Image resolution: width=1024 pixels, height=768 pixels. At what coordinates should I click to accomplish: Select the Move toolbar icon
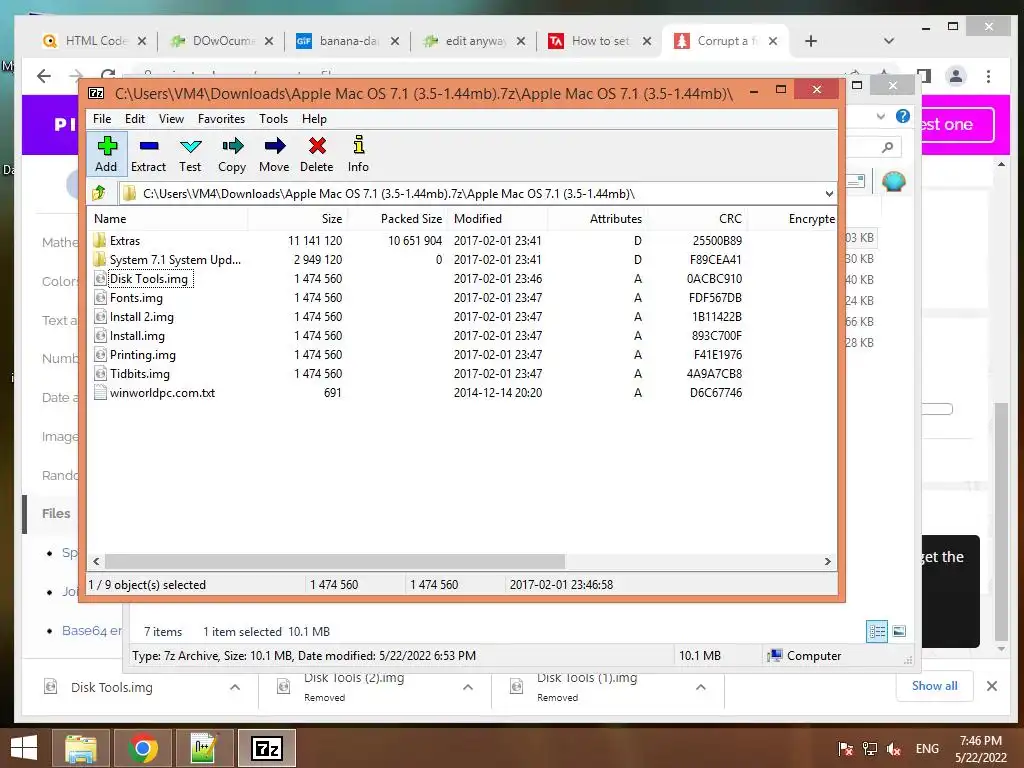point(274,154)
